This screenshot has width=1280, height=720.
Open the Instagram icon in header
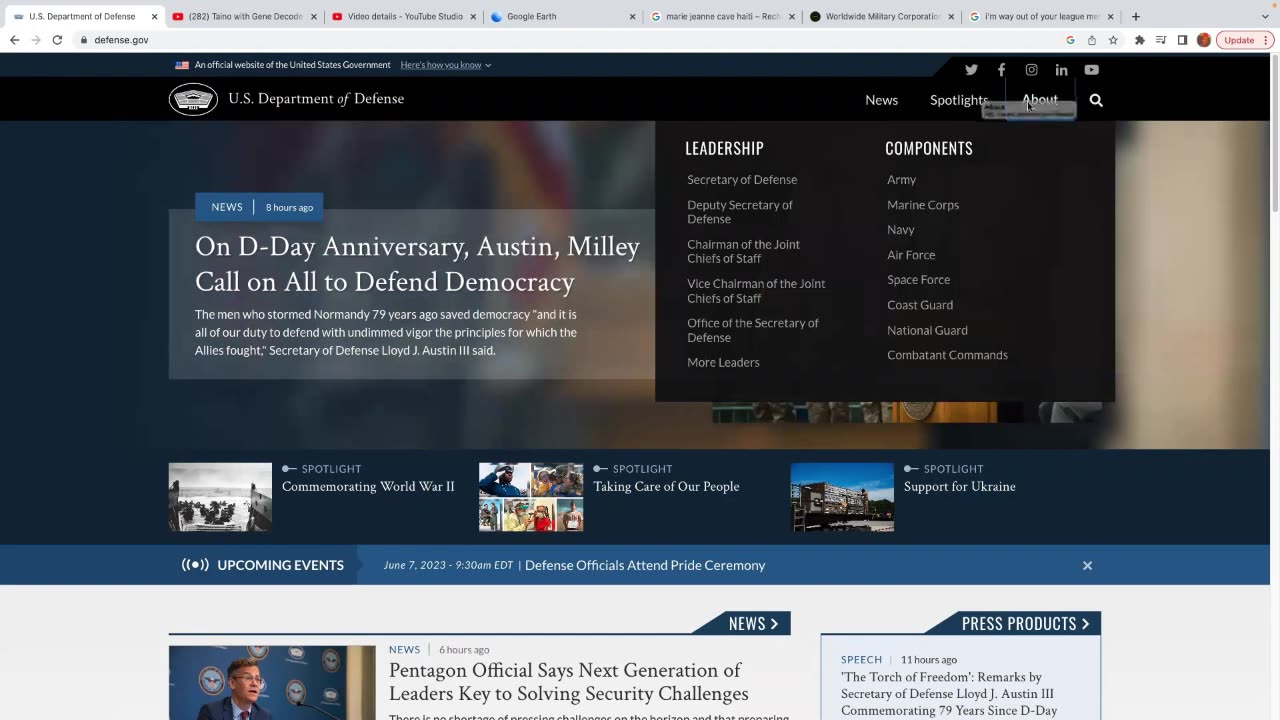point(1031,70)
